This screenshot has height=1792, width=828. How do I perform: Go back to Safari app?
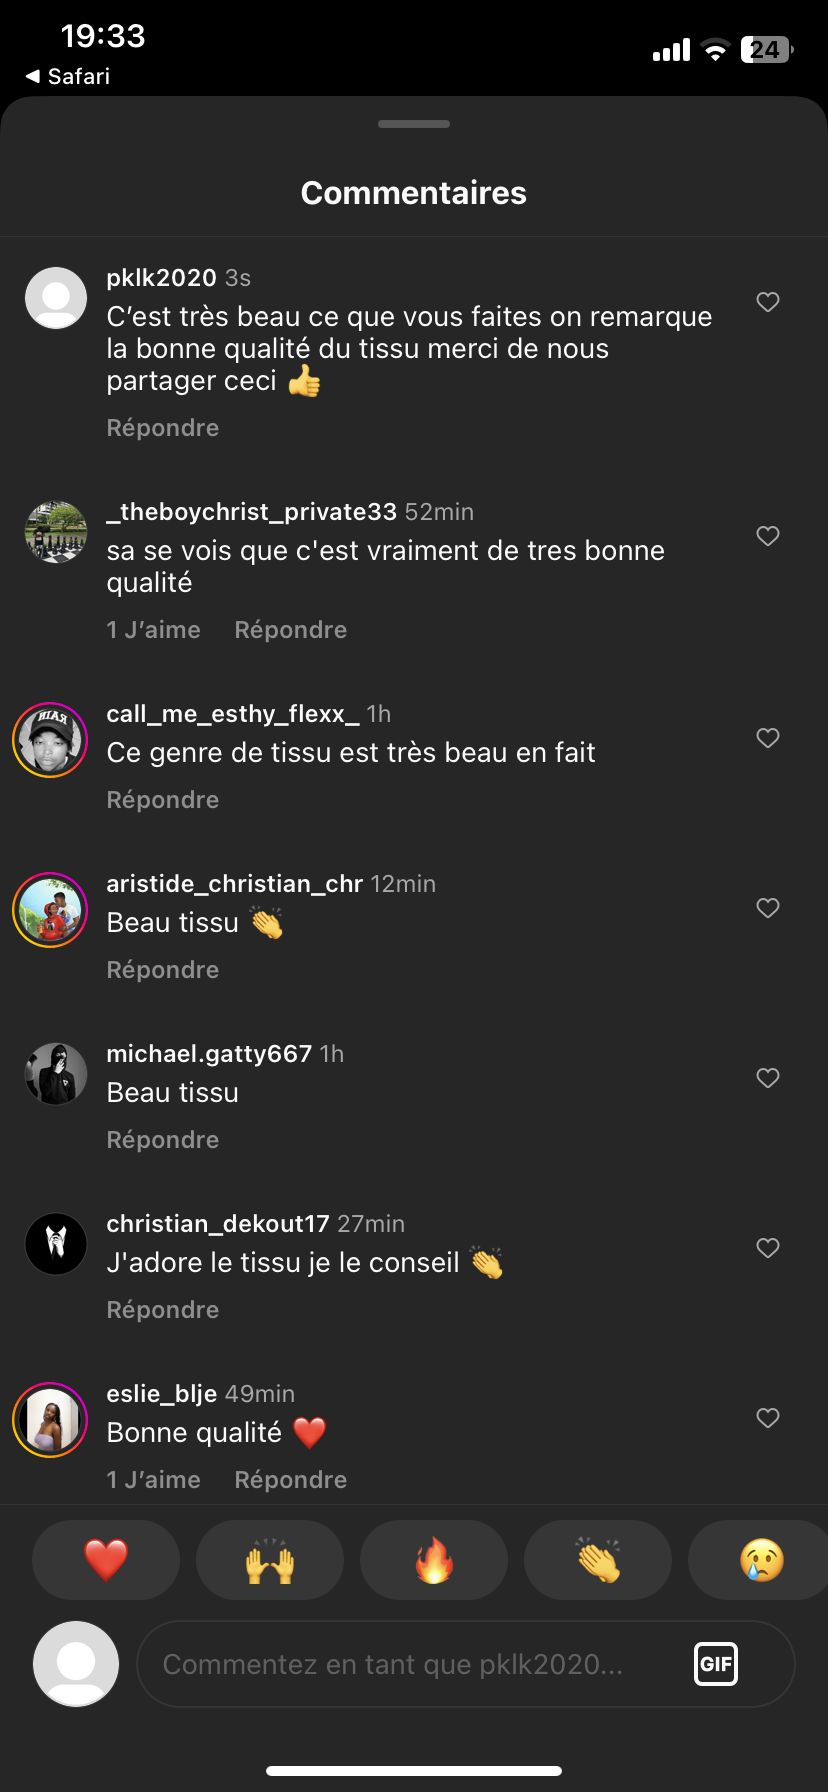[x=68, y=76]
